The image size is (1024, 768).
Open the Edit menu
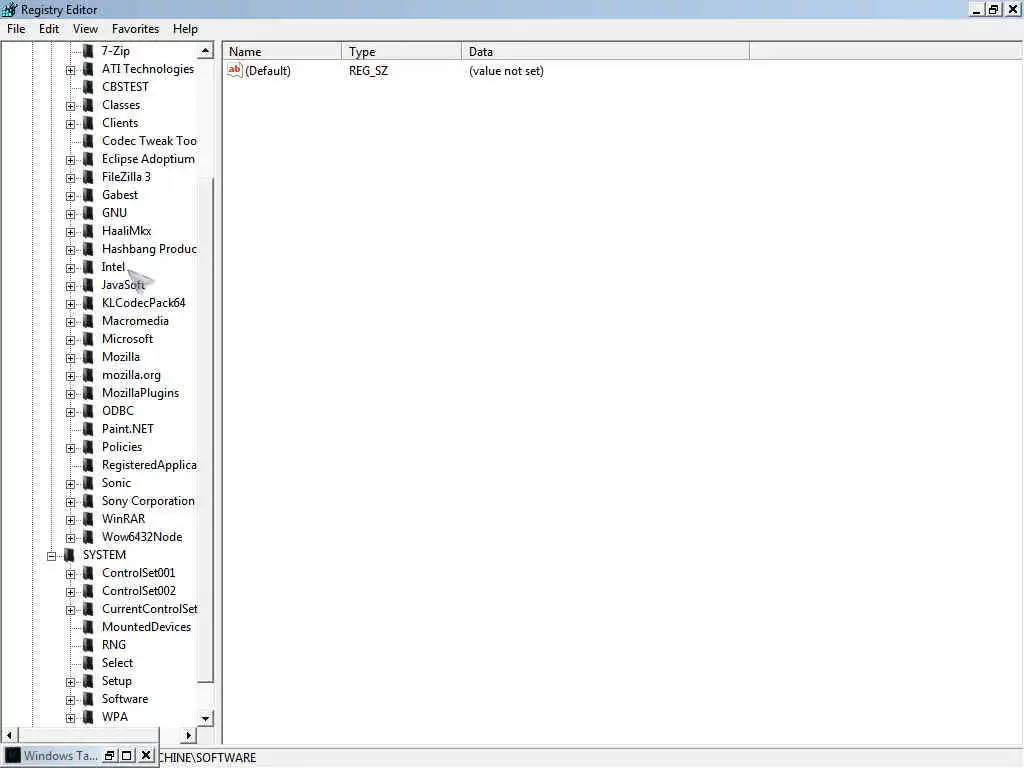point(49,29)
